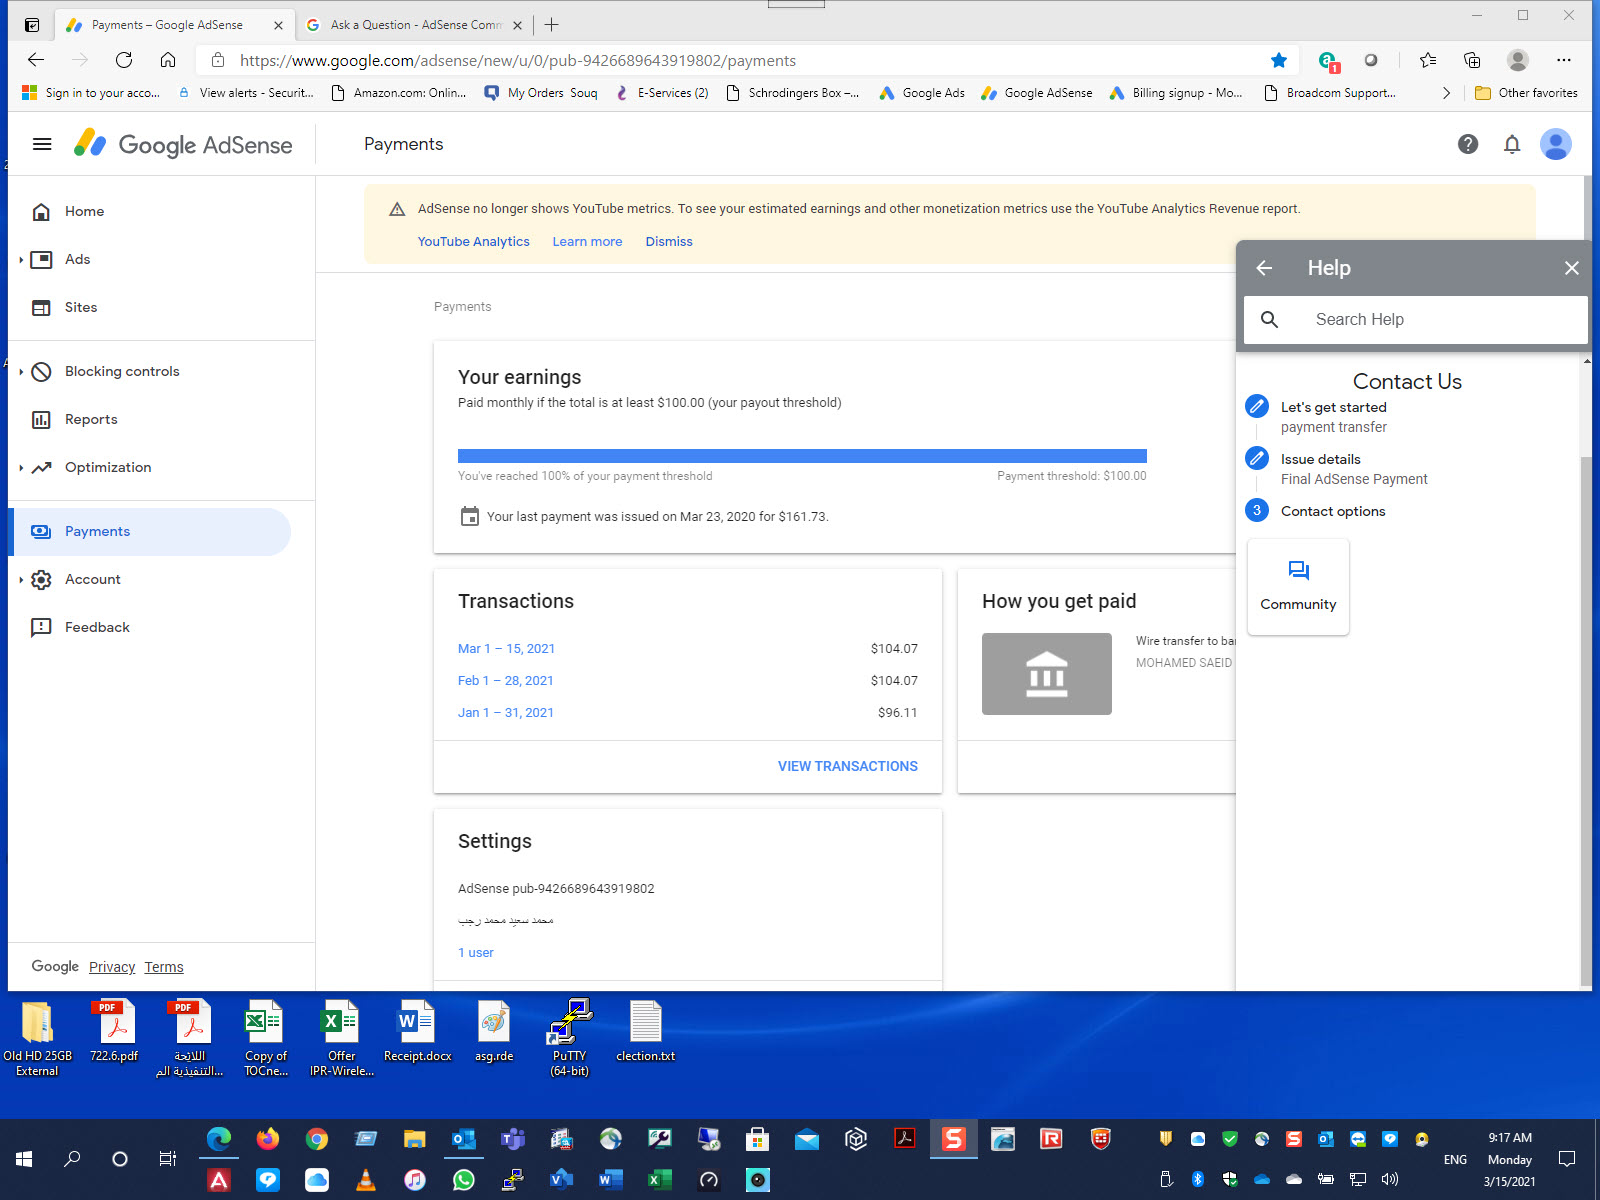
Task: Click the Google AdSense logo
Action: pos(183,144)
